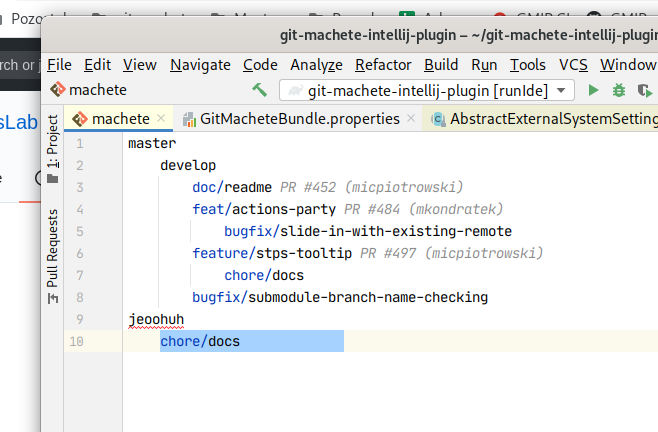
Task: Switch to the machete editor tab
Action: coord(119,119)
